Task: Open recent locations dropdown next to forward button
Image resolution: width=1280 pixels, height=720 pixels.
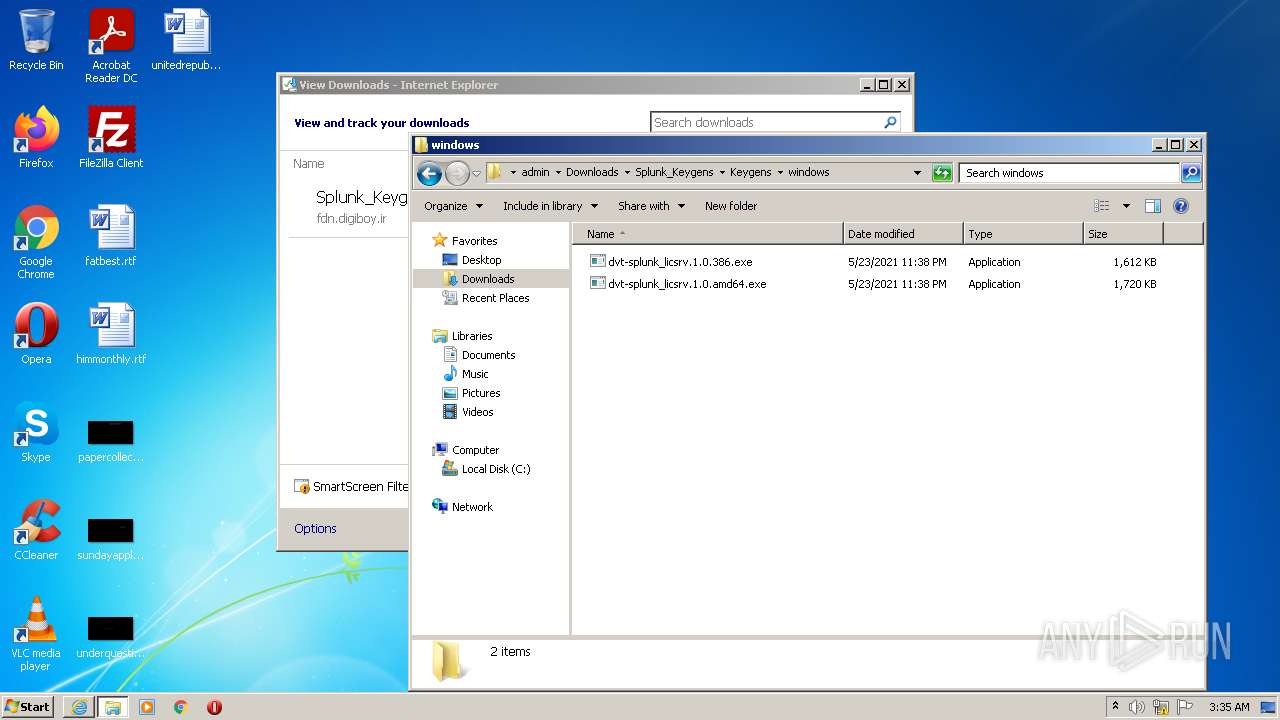Action: tap(477, 173)
